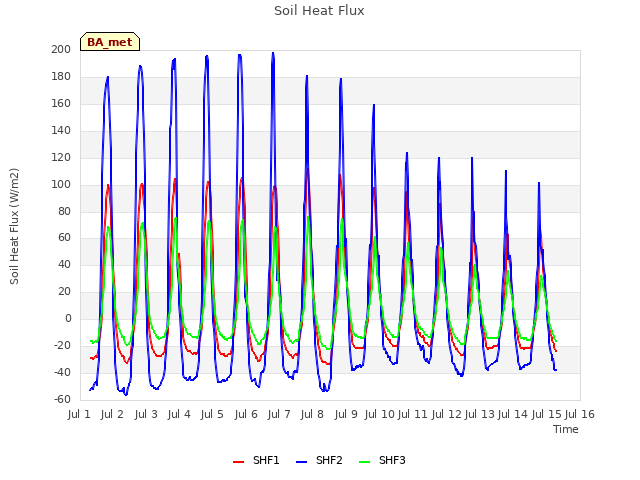This screenshot has width=640, height=480.
Task: Click the chart title Soil Heat Flux
Action: (x=319, y=11)
